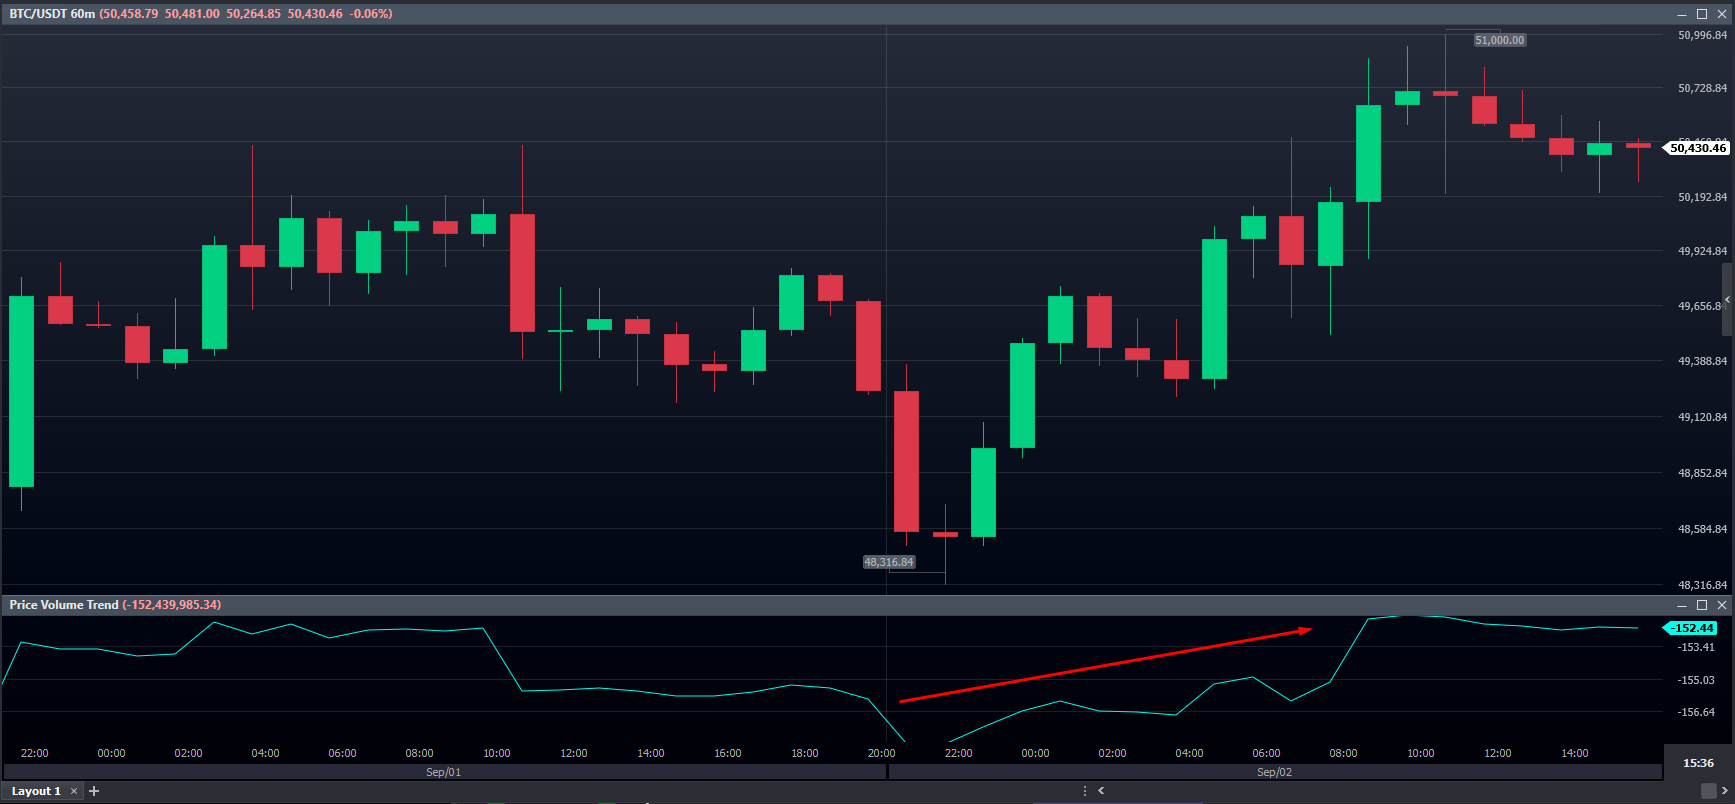Click the square button in the bottom-right bar
This screenshot has height=804, width=1735.
coord(1708,791)
